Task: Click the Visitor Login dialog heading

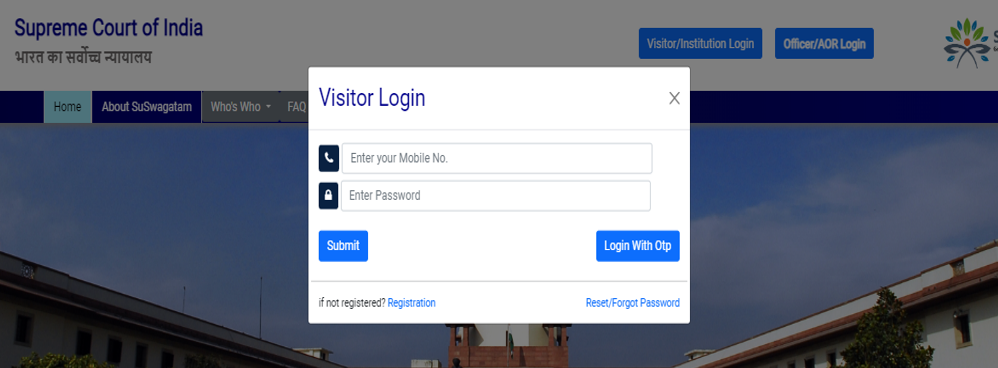Action: coord(372,98)
